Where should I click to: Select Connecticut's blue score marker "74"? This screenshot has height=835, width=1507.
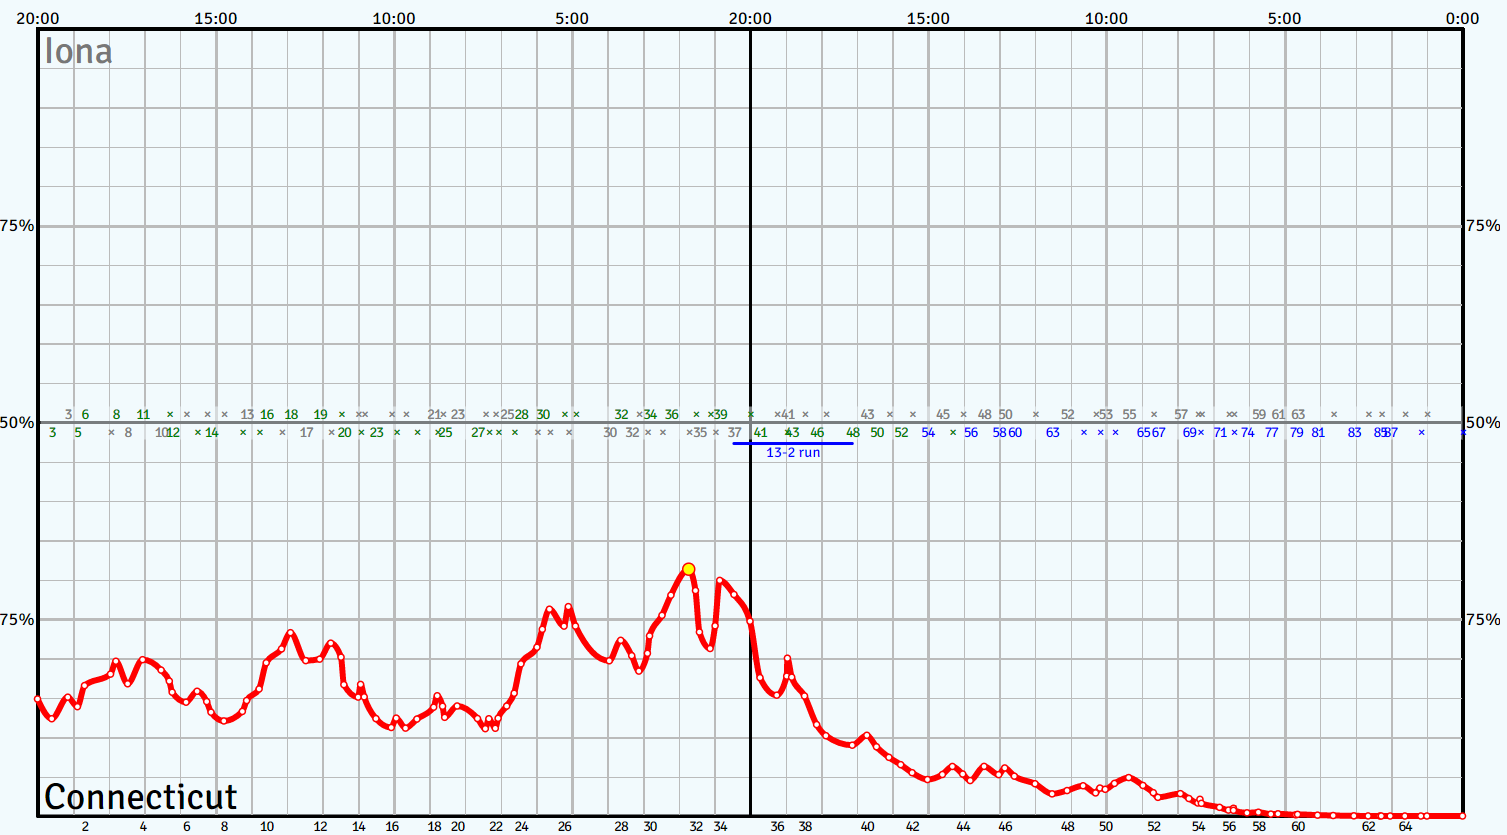pos(1247,433)
